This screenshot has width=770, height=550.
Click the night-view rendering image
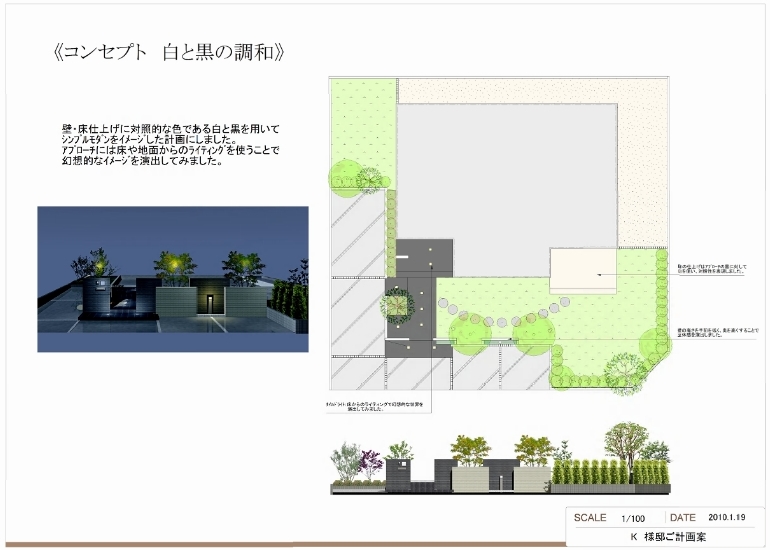click(x=172, y=279)
